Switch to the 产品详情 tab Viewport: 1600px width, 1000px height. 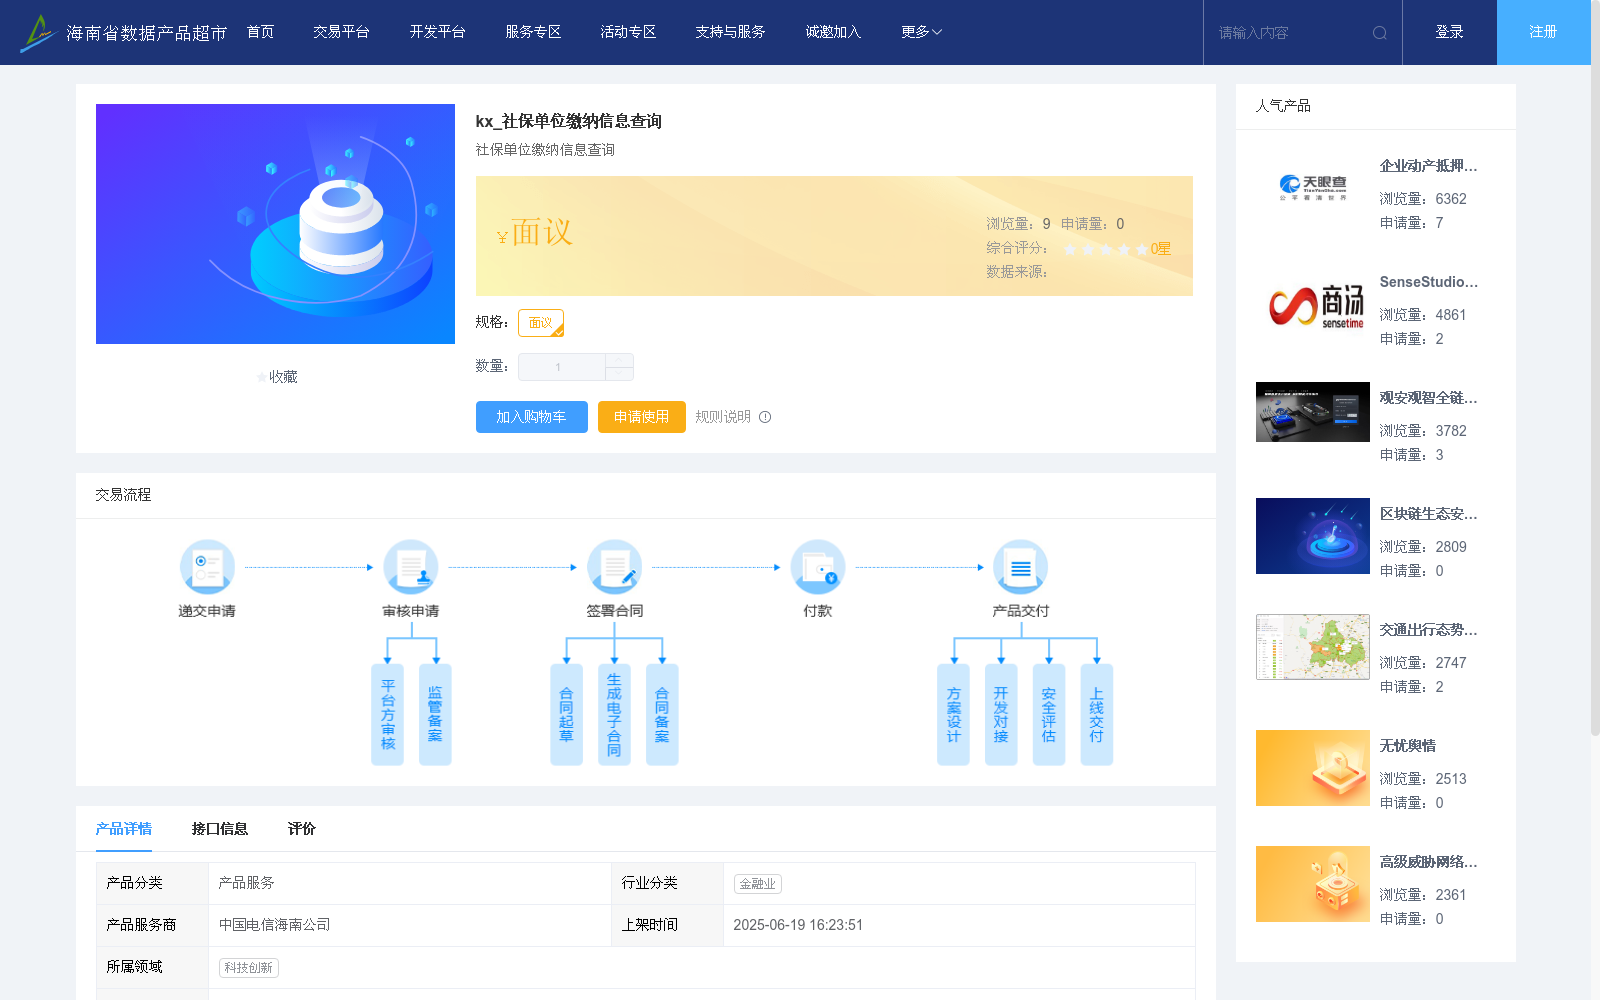click(x=124, y=829)
